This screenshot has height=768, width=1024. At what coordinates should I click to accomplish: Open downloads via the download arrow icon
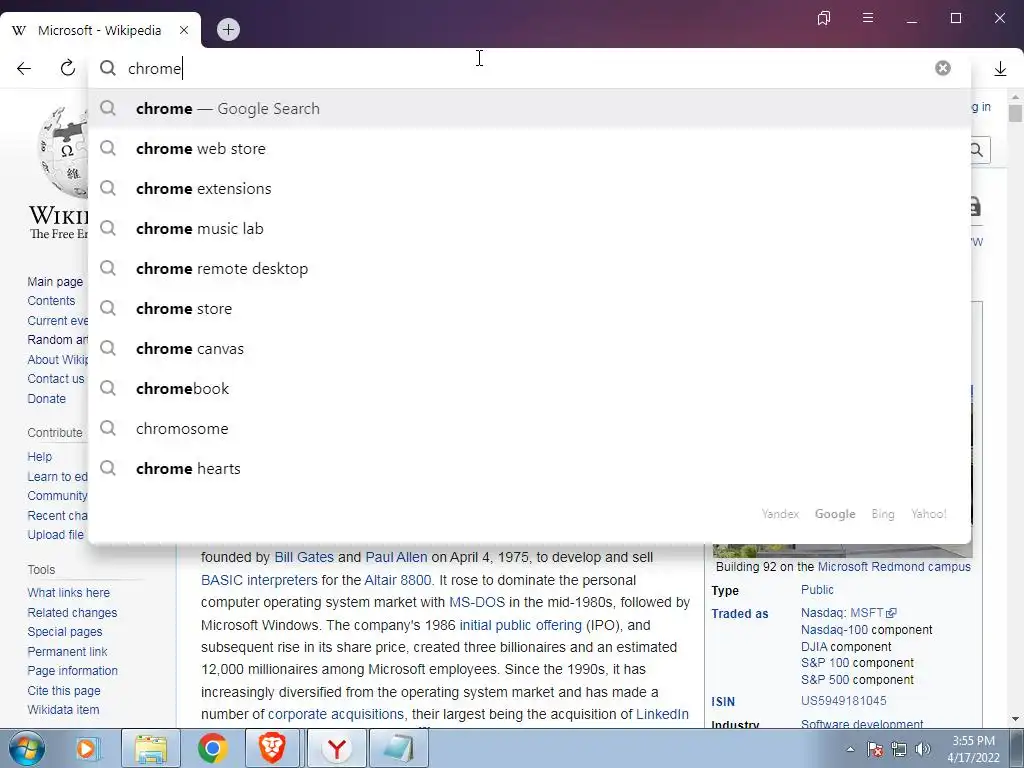coord(1000,69)
